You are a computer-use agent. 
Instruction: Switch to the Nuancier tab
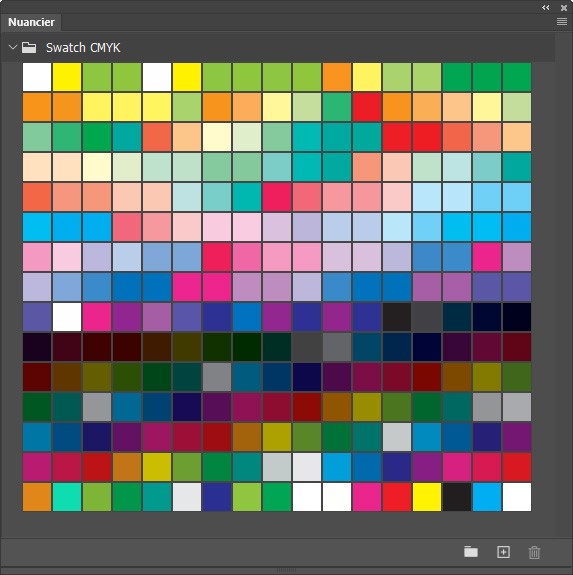pos(31,22)
